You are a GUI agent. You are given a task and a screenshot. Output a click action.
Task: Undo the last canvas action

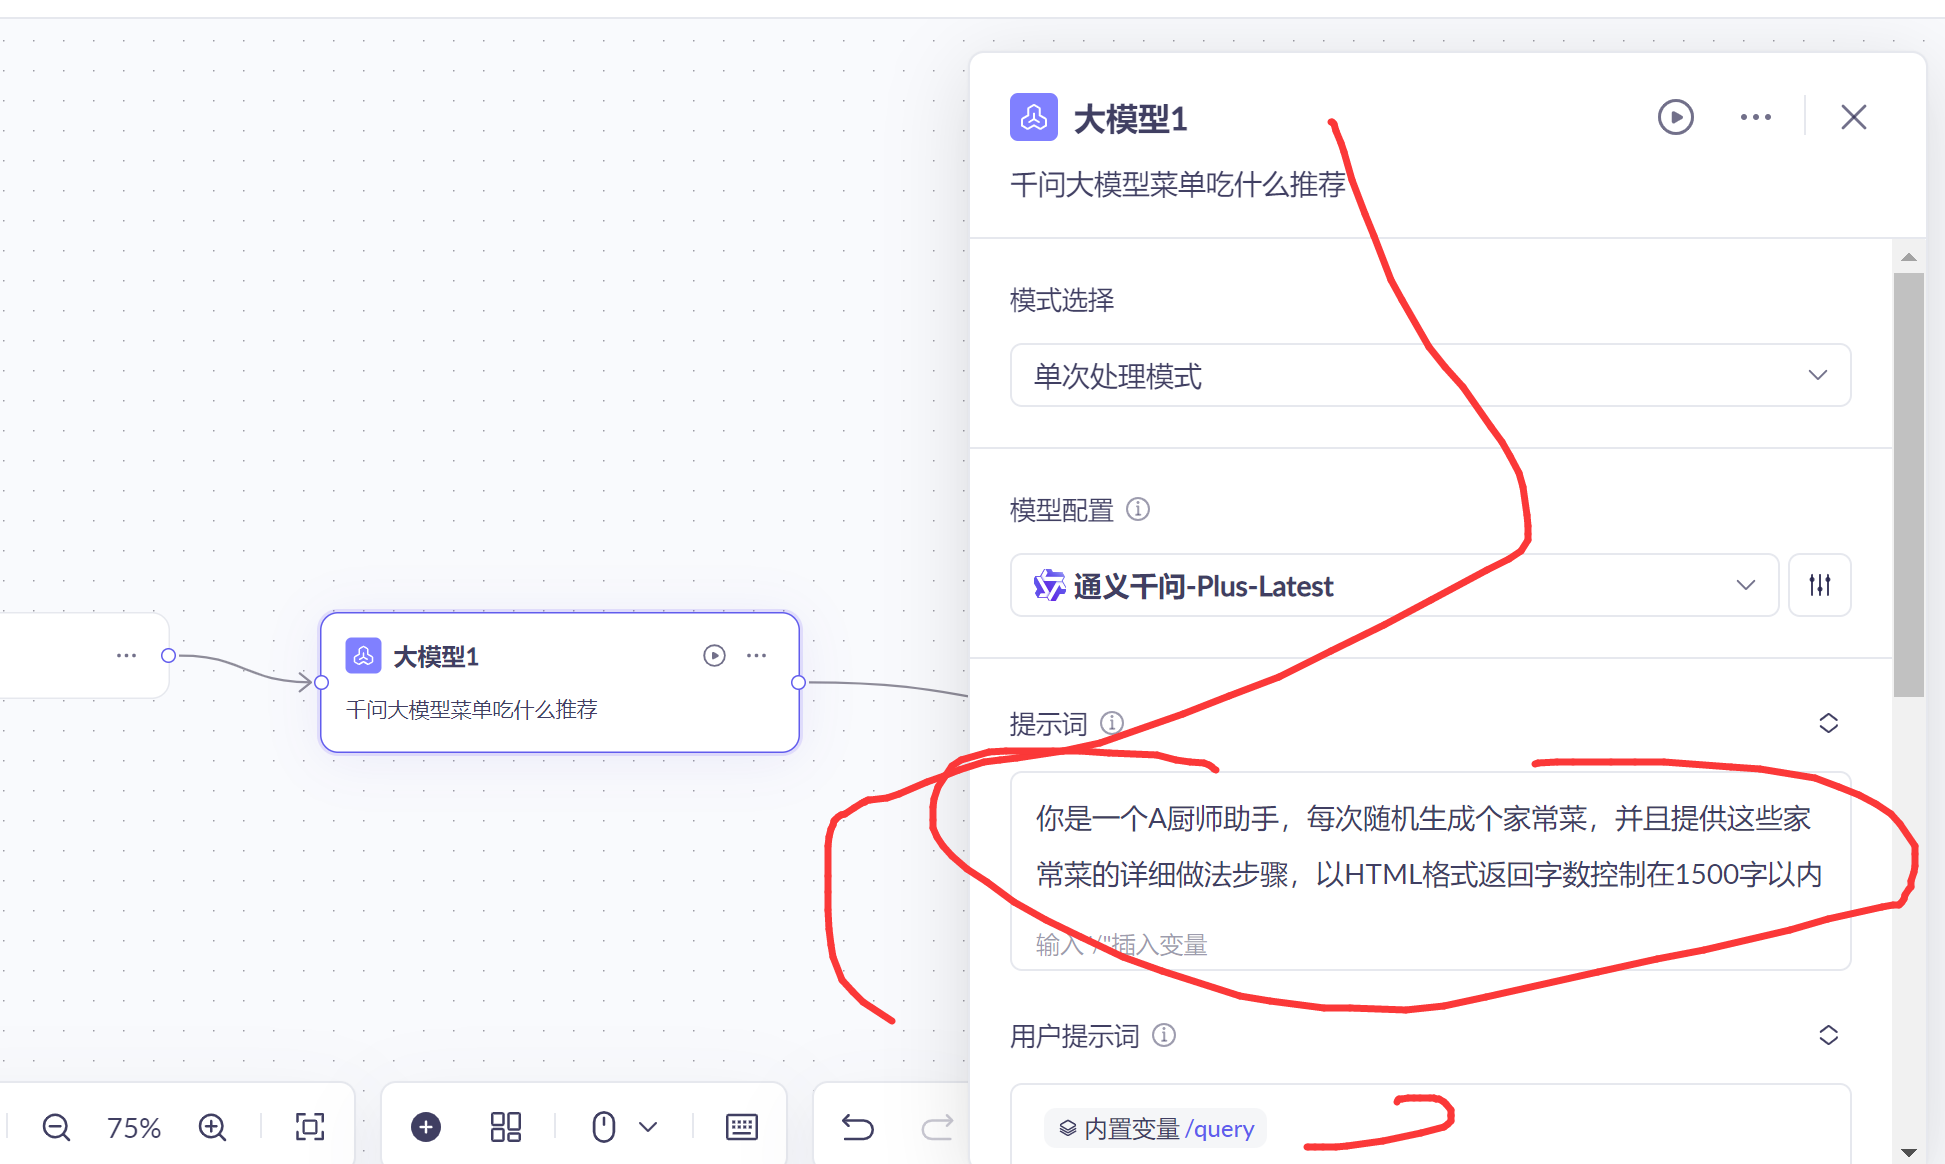click(x=857, y=1128)
